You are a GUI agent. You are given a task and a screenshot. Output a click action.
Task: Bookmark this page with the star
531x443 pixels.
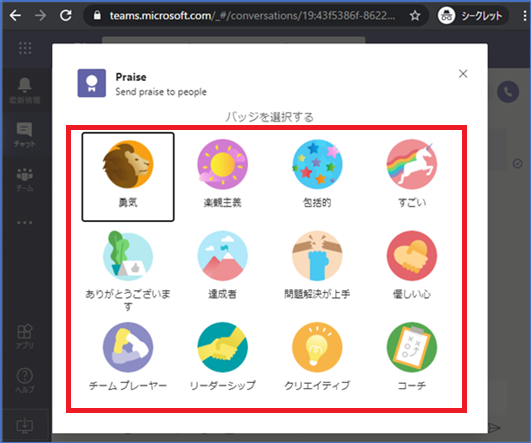tap(415, 16)
